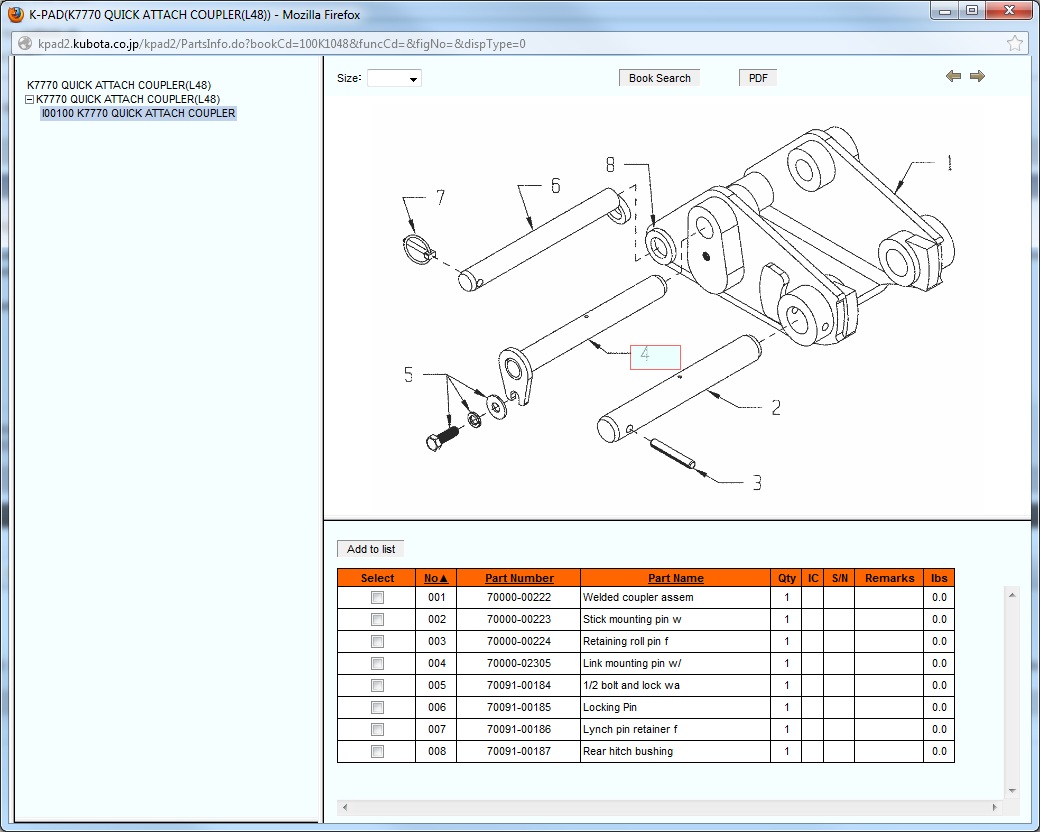
Task: Tick checkbox for part 70091-00184
Action: (x=377, y=685)
